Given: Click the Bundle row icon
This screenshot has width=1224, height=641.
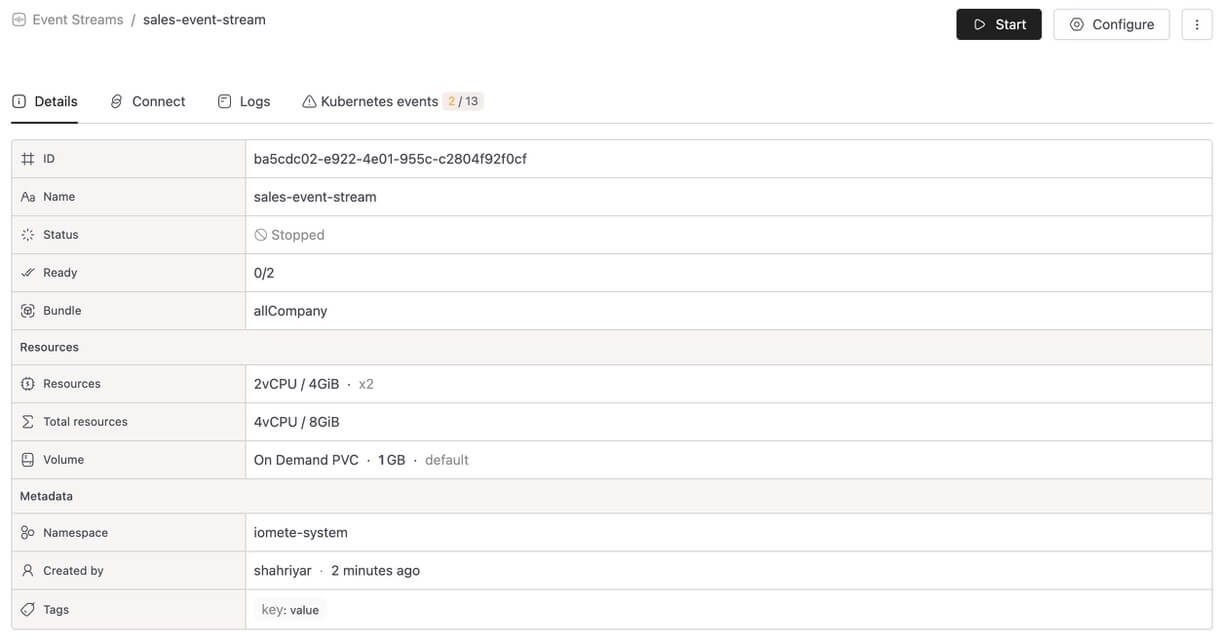Looking at the screenshot, I should (x=28, y=311).
